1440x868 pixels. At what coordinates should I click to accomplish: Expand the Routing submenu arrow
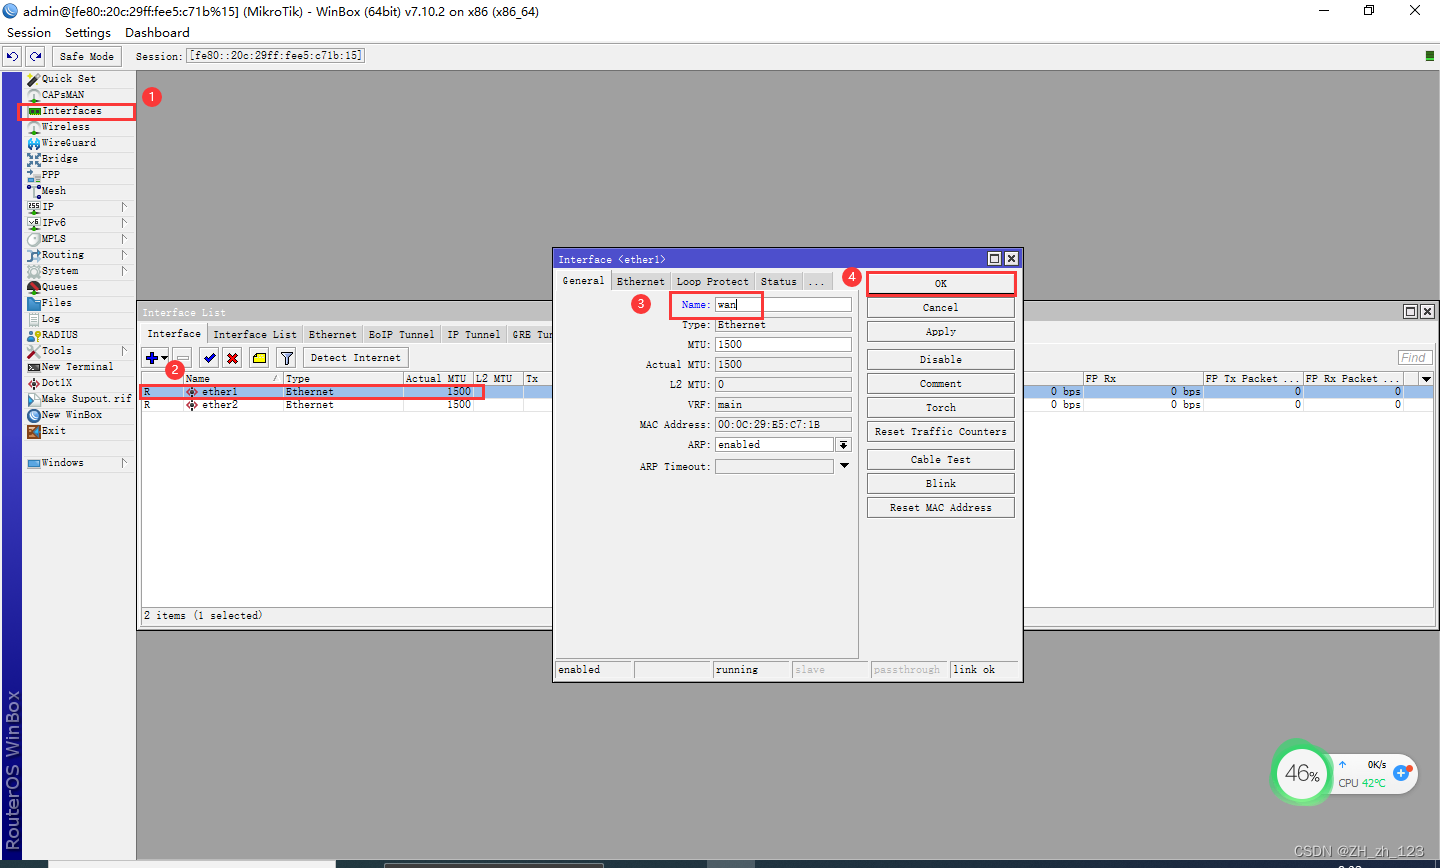click(x=124, y=255)
